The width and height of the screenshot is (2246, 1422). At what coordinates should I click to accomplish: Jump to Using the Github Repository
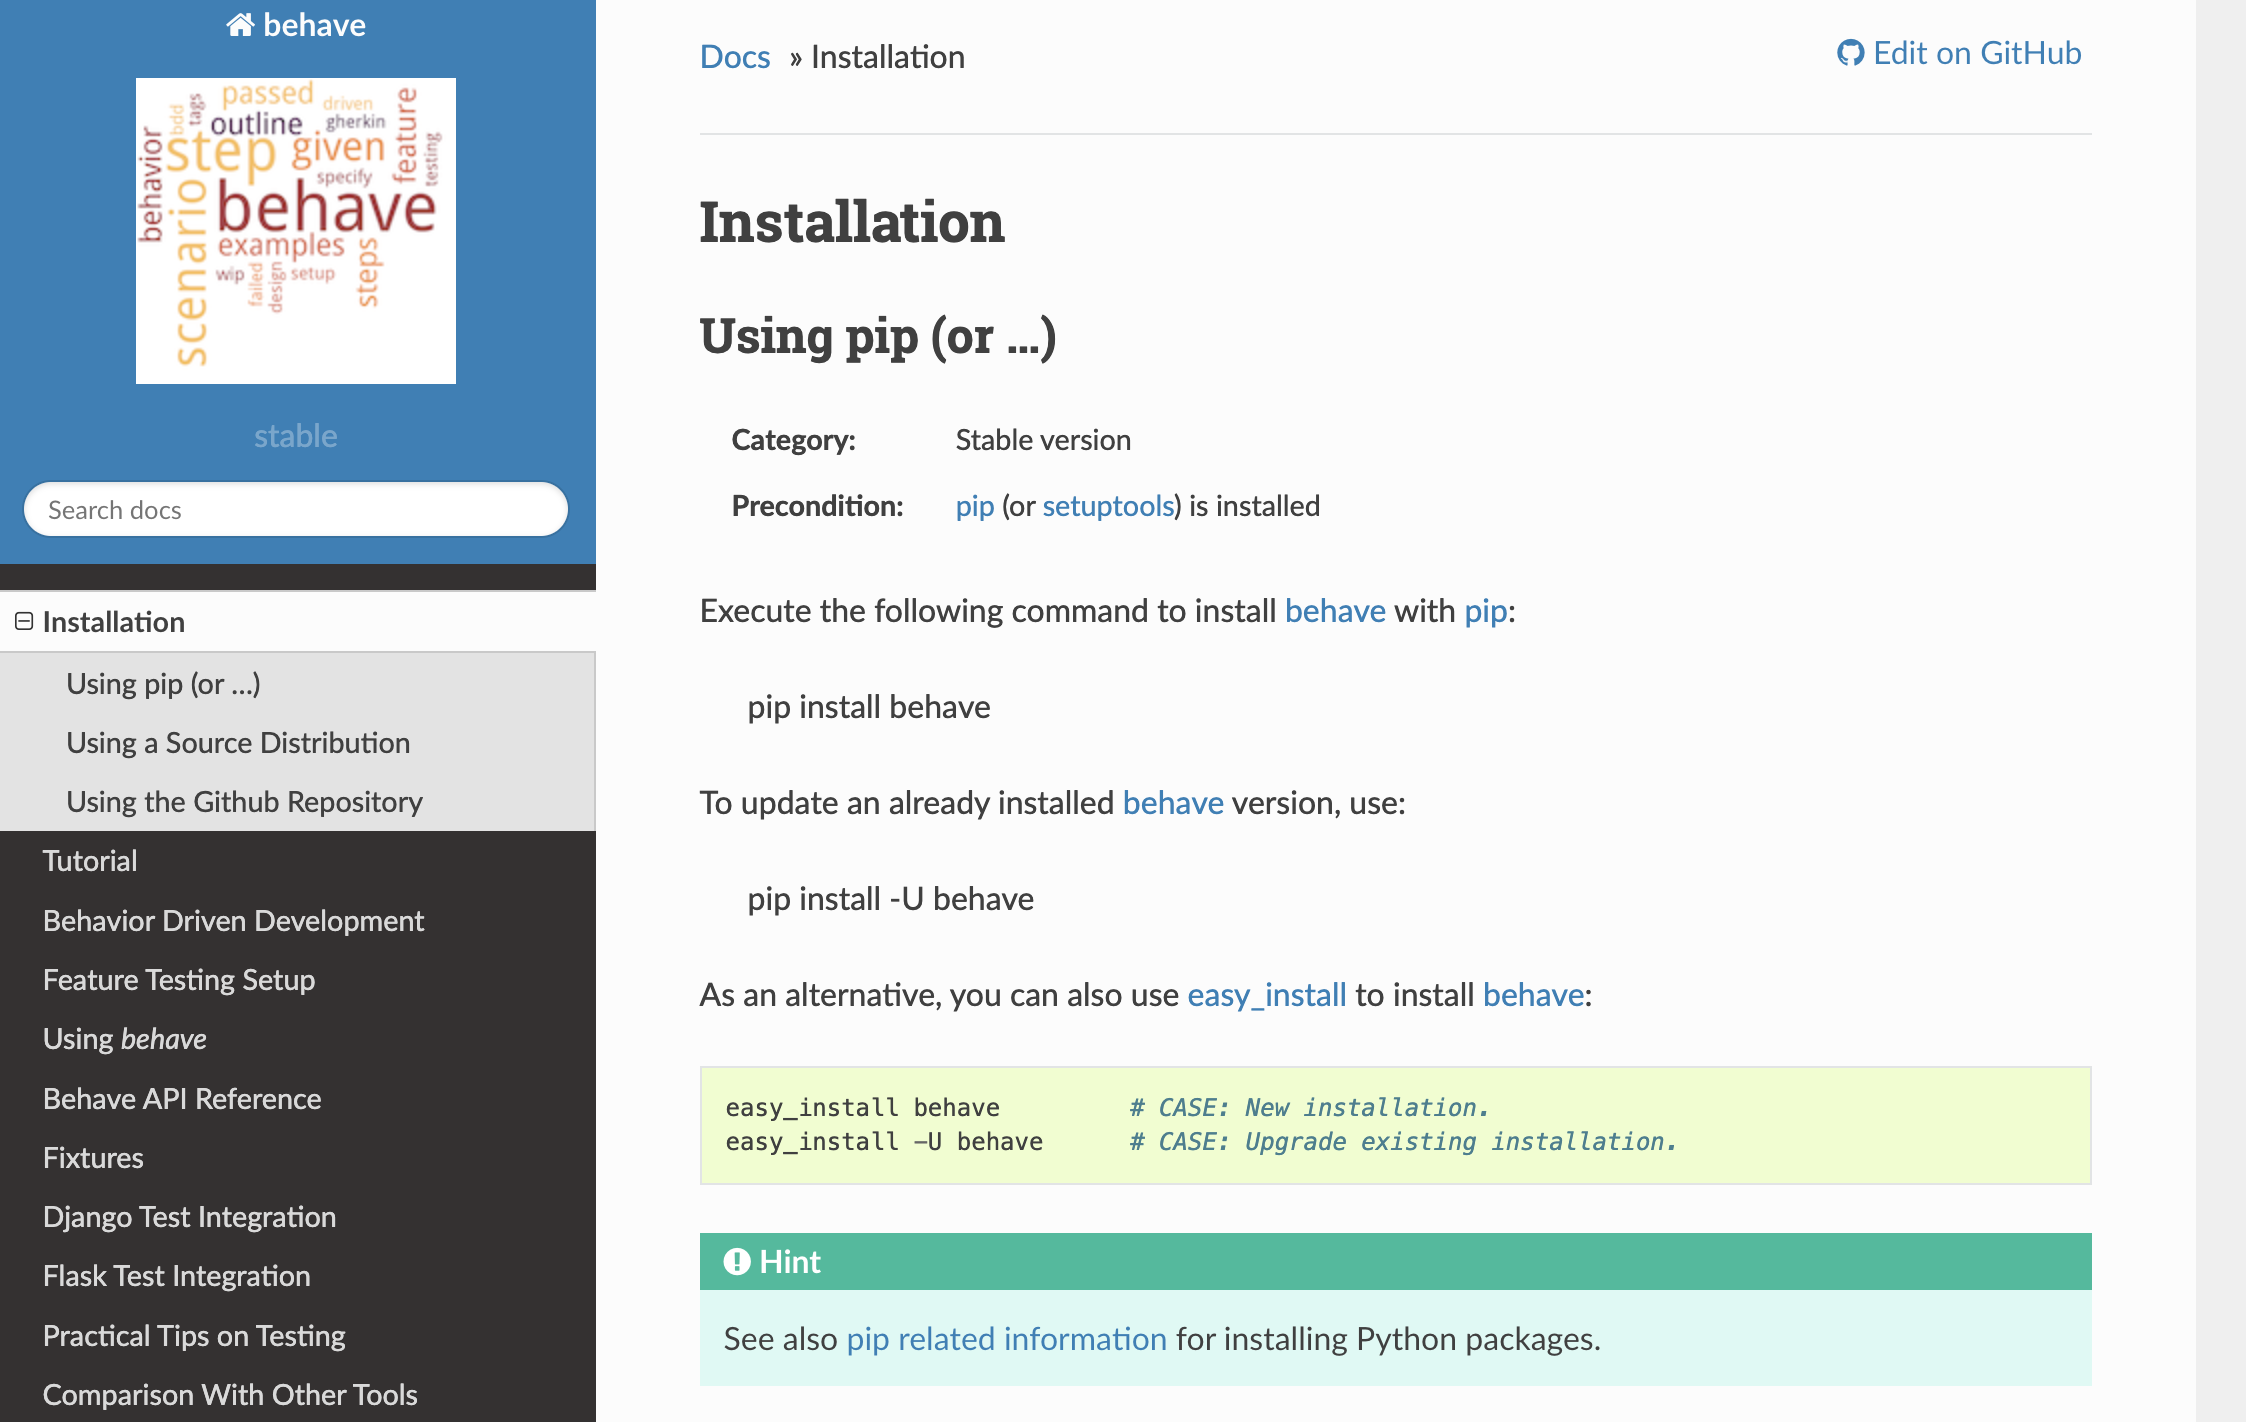(x=244, y=802)
